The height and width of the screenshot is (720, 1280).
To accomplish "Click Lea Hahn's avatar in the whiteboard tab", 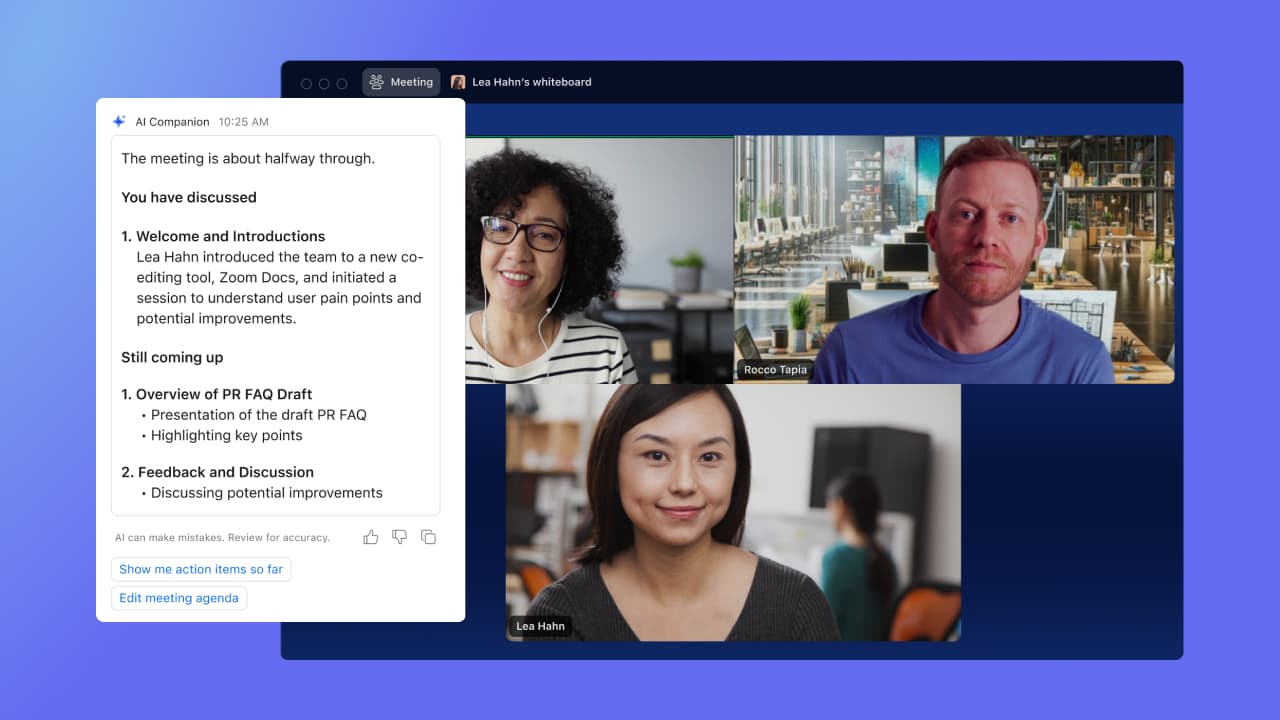I will pyautogui.click(x=458, y=82).
